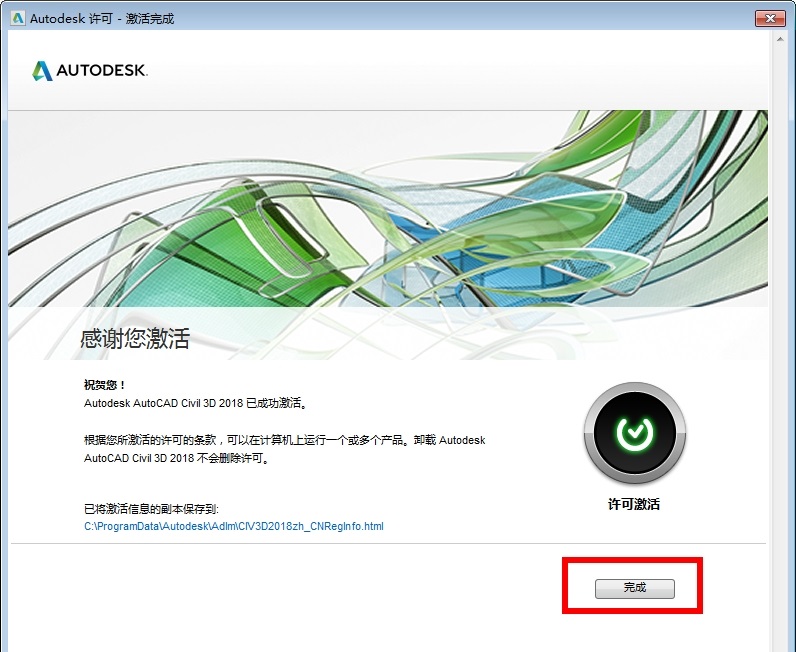Click the scrollbar up arrow

(x=780, y=39)
